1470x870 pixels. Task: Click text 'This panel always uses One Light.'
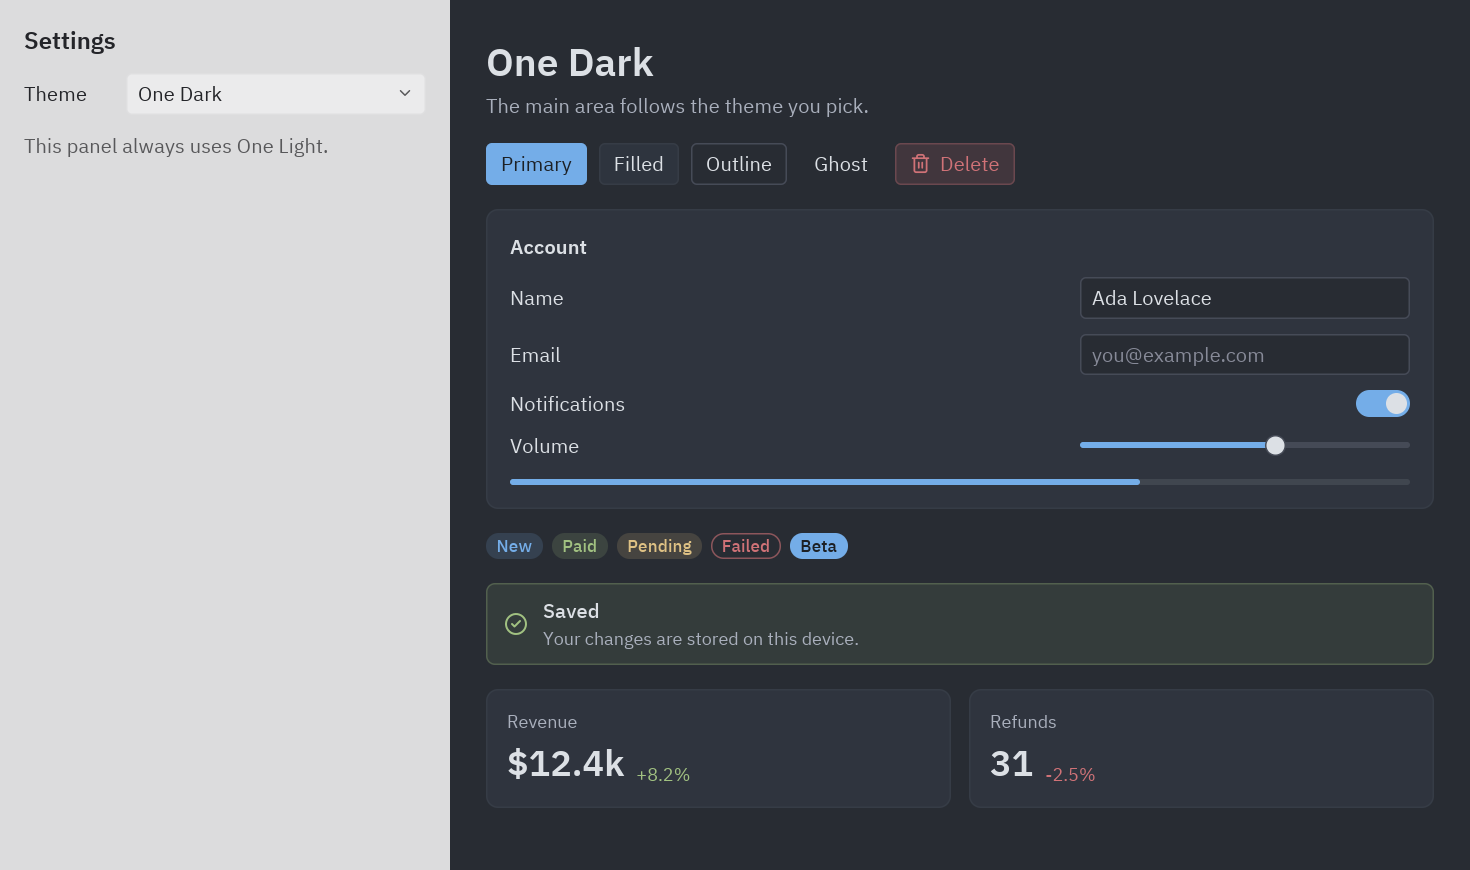point(176,146)
